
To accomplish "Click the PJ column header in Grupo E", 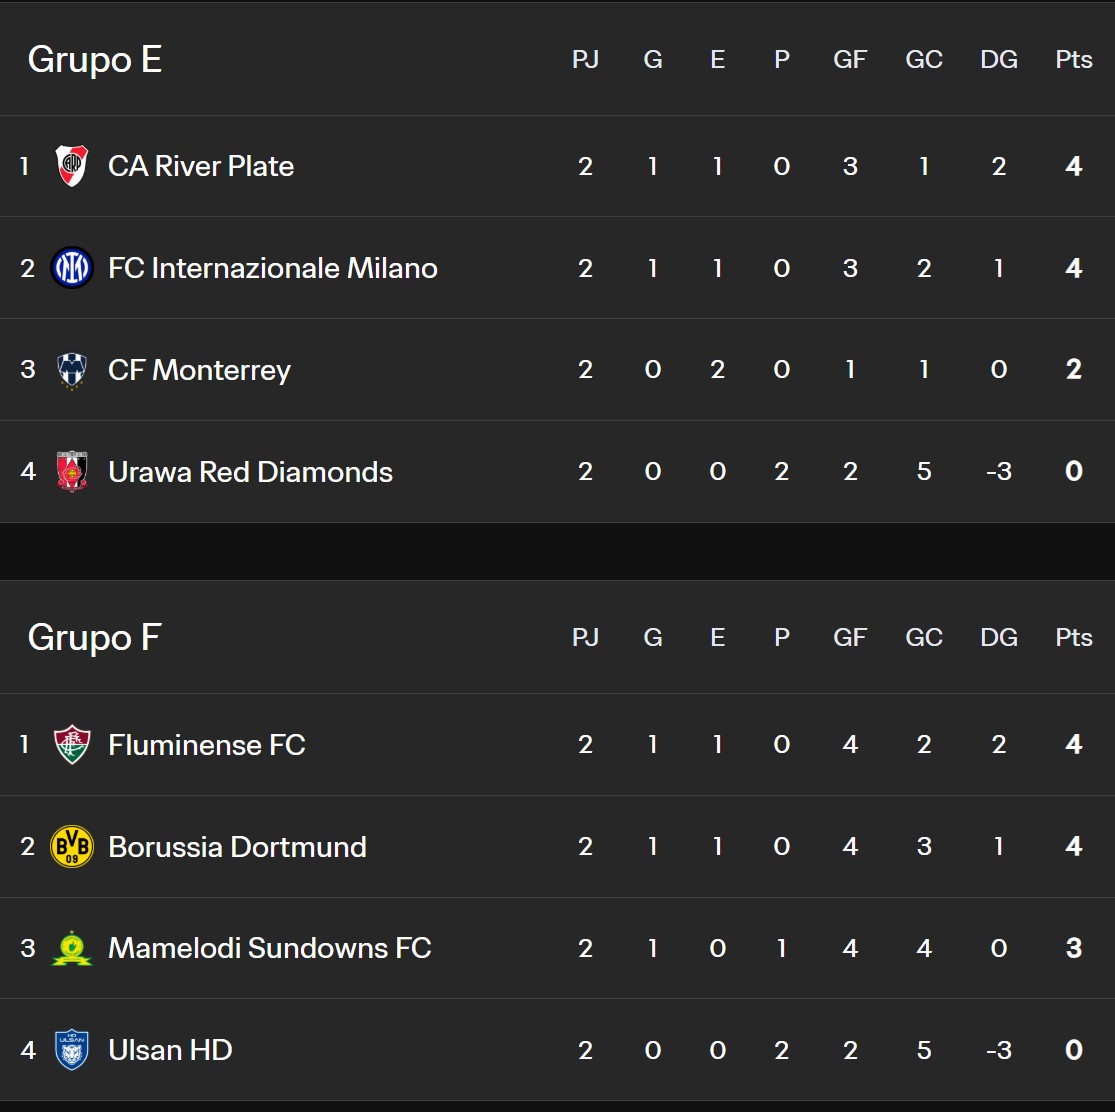I will (585, 60).
